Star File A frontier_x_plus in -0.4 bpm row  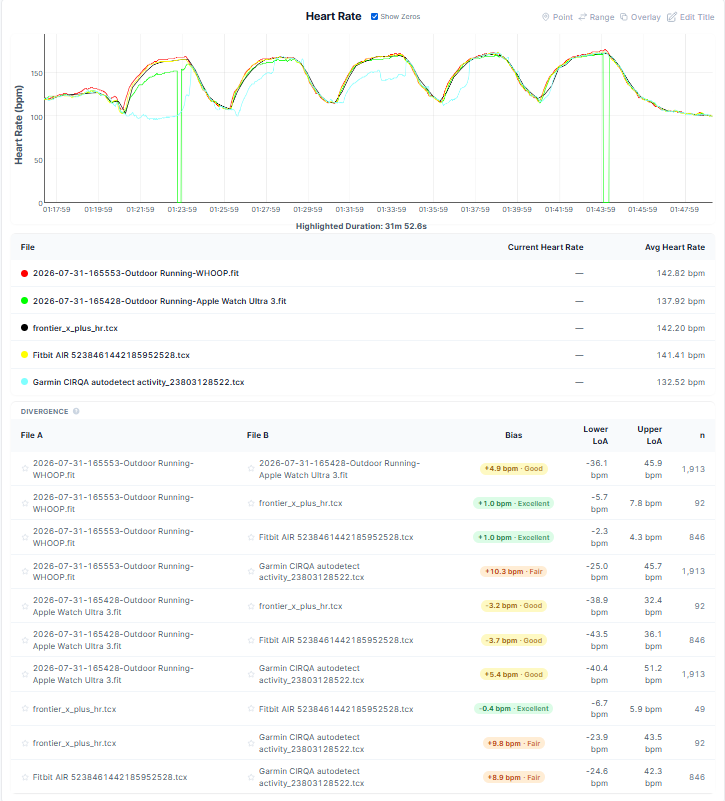25,709
